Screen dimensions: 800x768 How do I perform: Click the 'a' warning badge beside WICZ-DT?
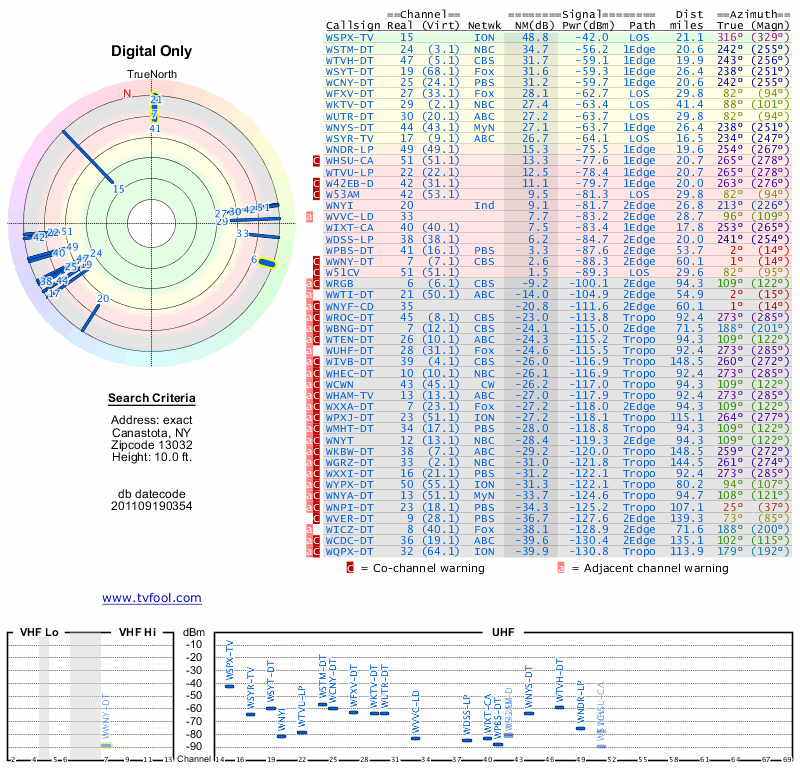309,529
